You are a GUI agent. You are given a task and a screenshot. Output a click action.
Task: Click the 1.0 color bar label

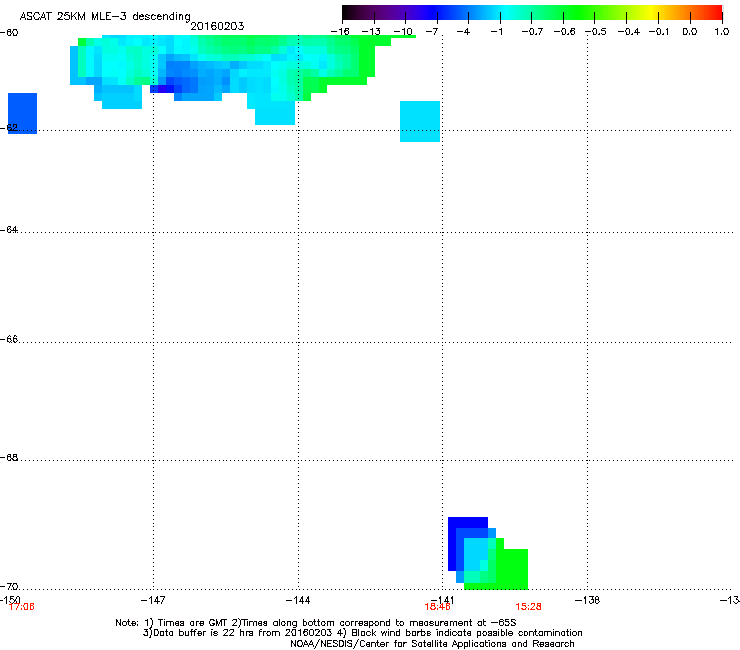(722, 32)
